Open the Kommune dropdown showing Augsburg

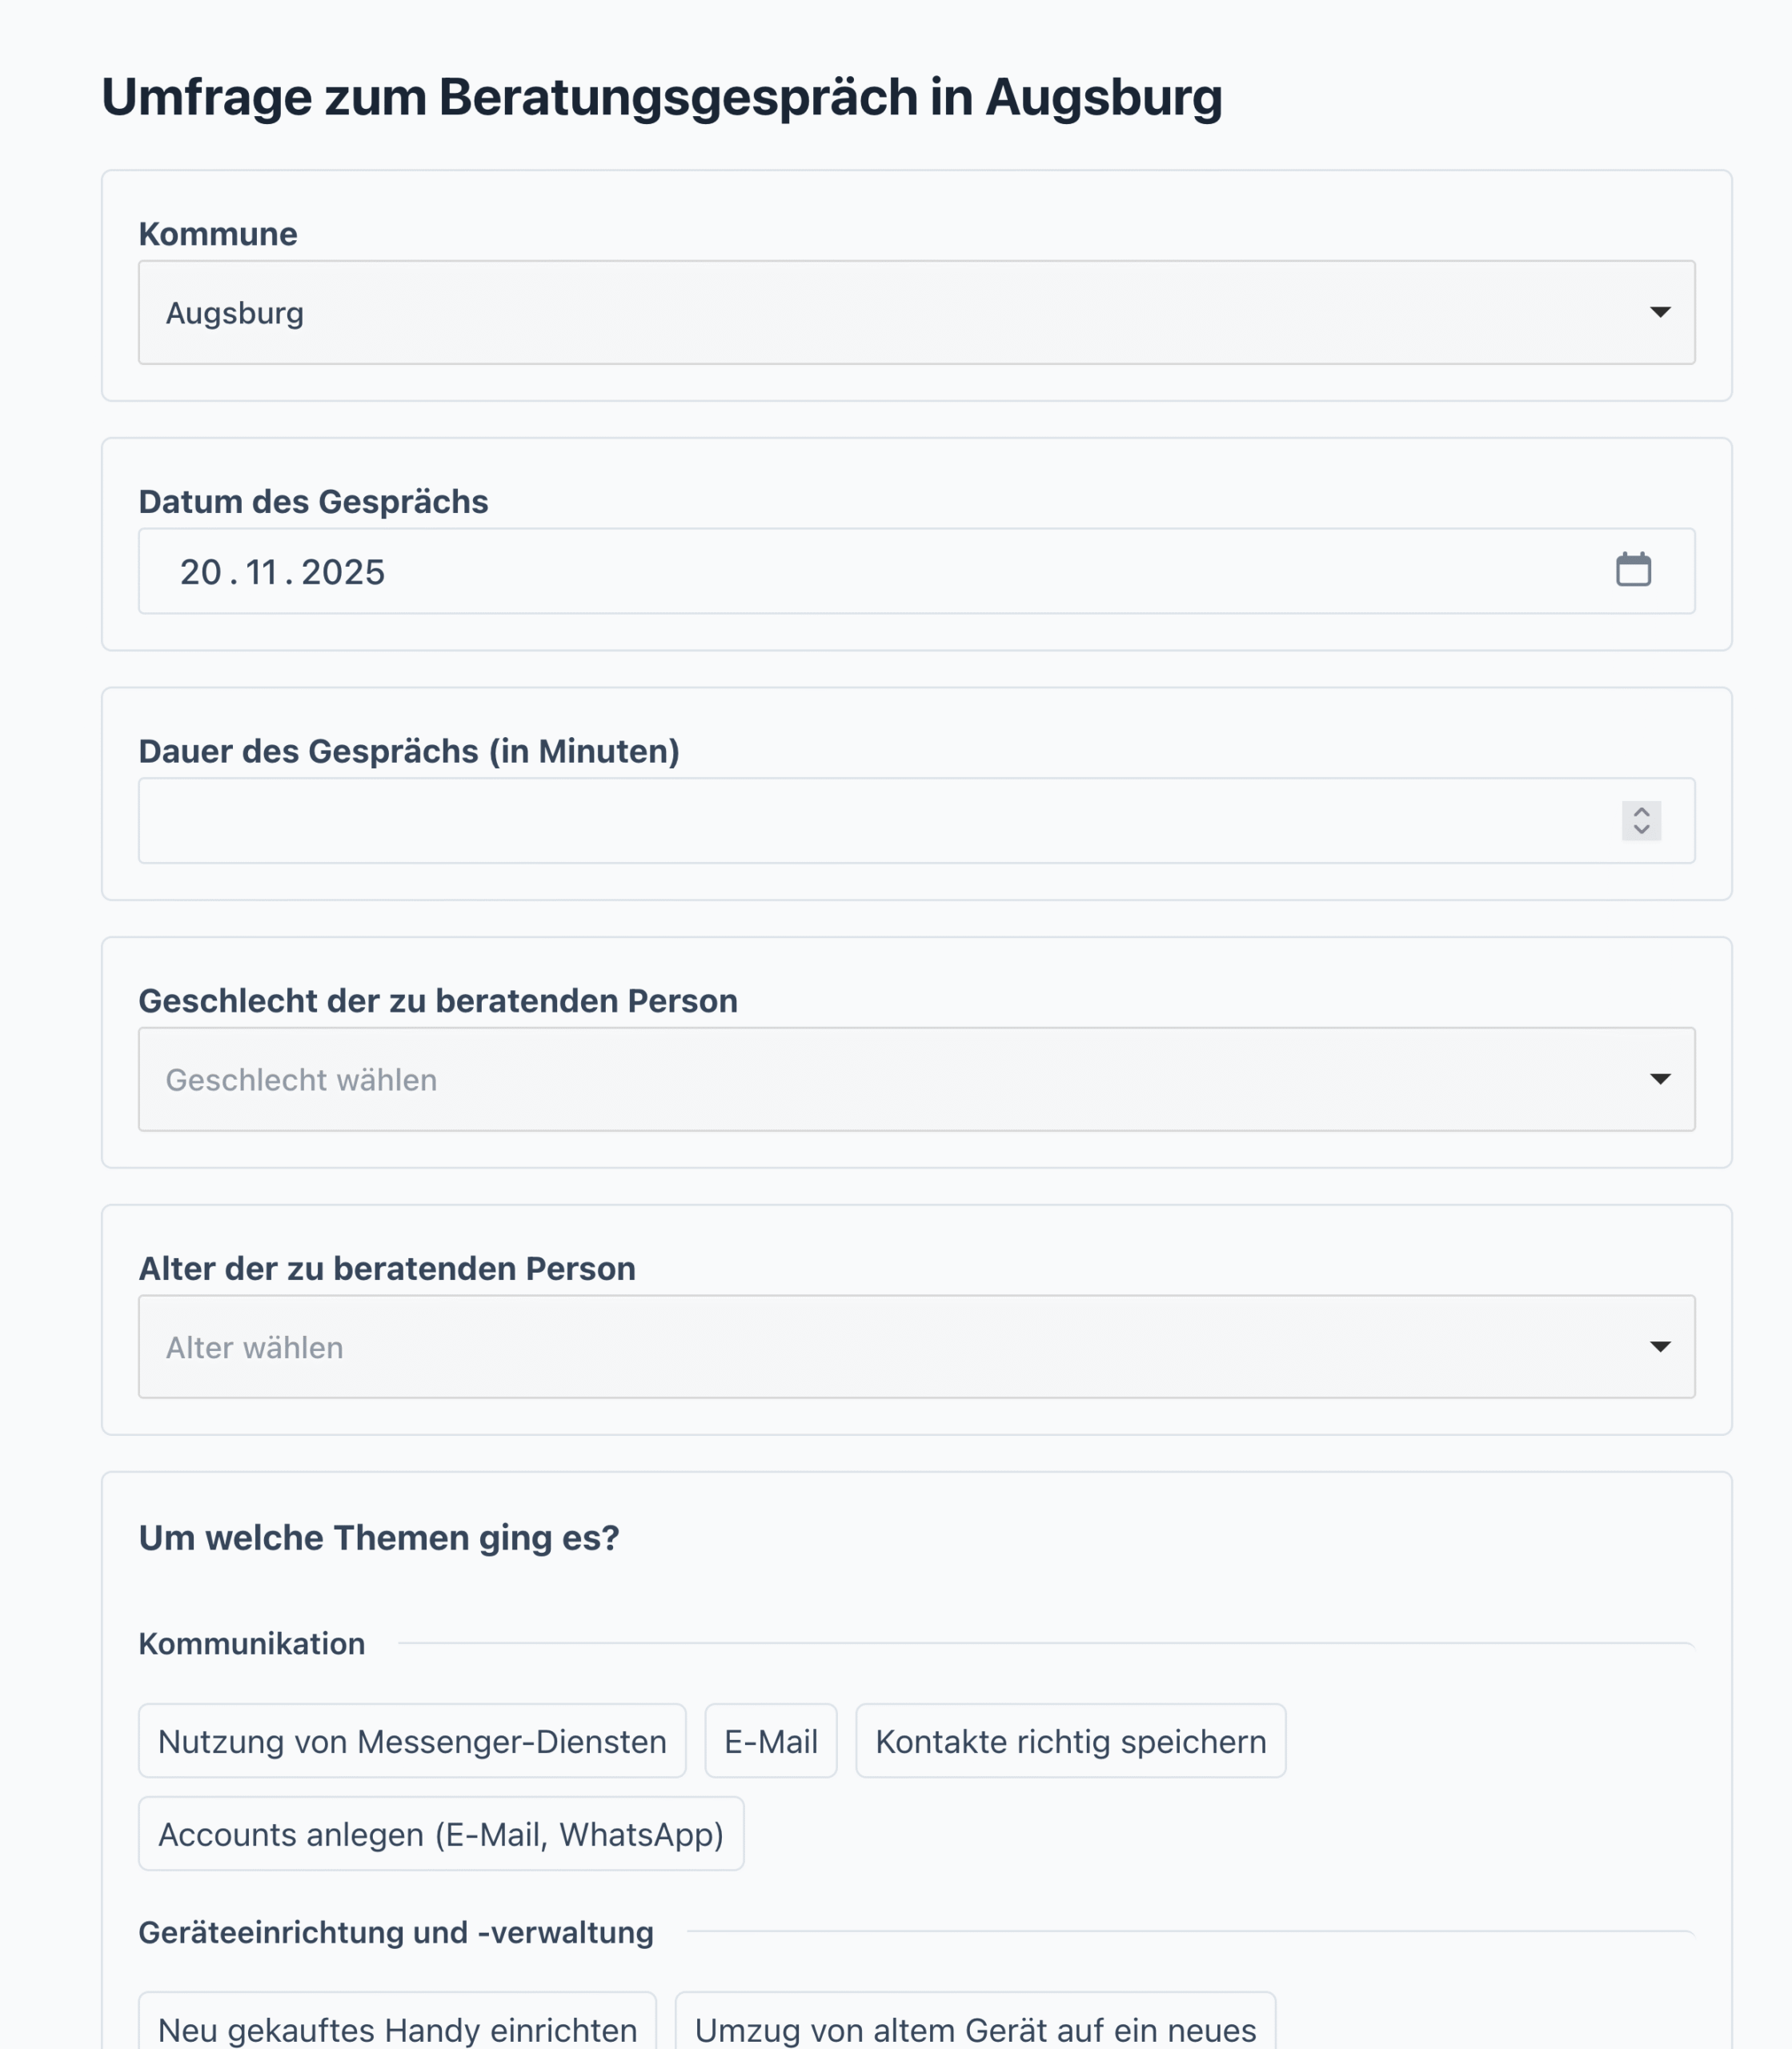point(900,313)
